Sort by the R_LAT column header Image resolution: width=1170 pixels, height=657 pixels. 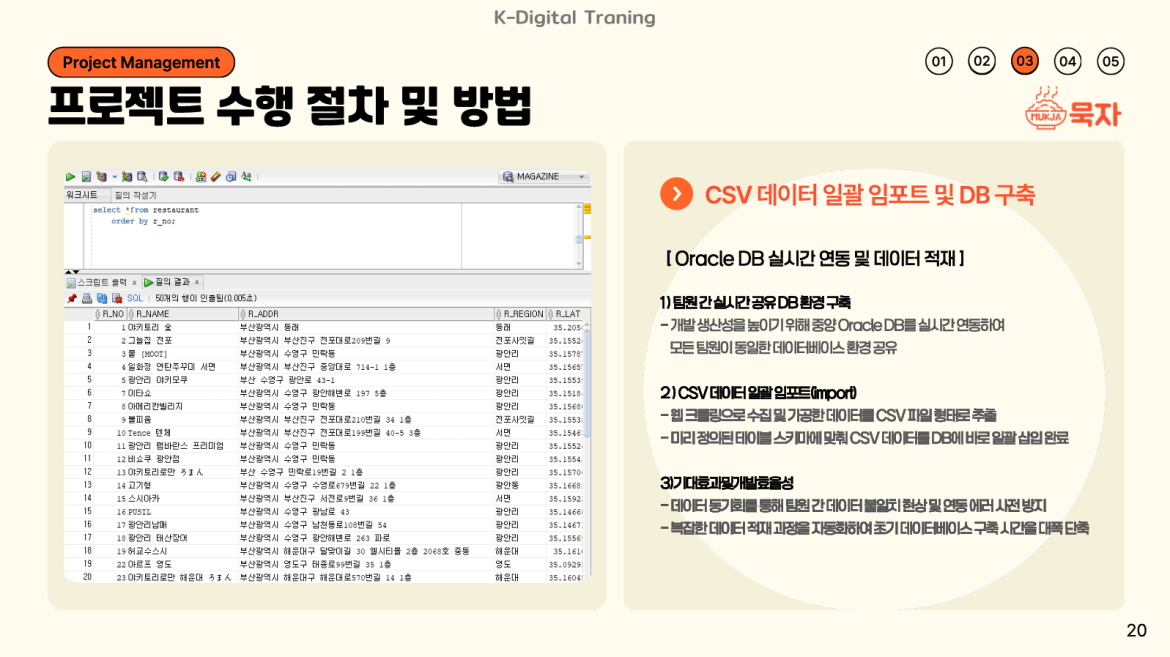(567, 314)
